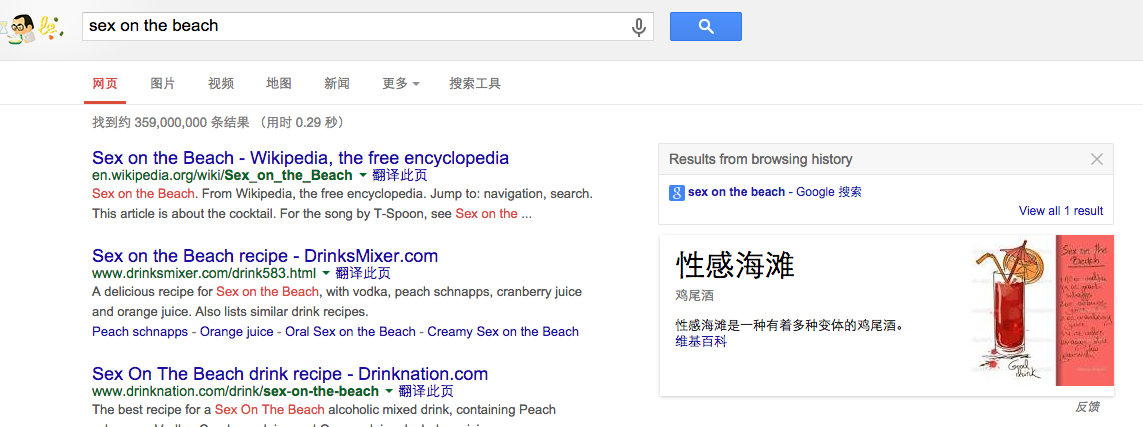Open 搜索工具 search tools

coord(475,84)
